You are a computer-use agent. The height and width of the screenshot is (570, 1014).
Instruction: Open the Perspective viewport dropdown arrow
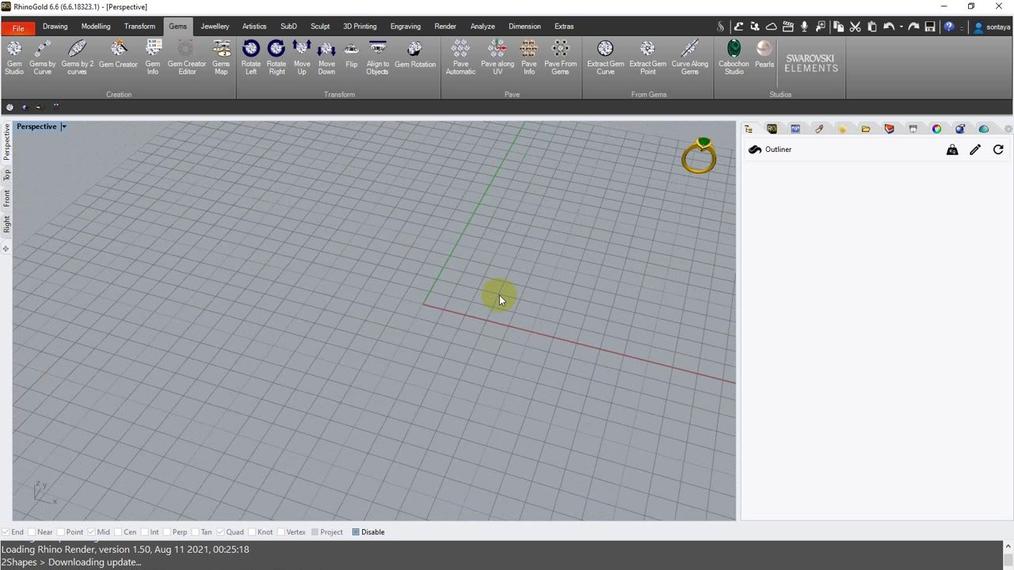(x=64, y=127)
